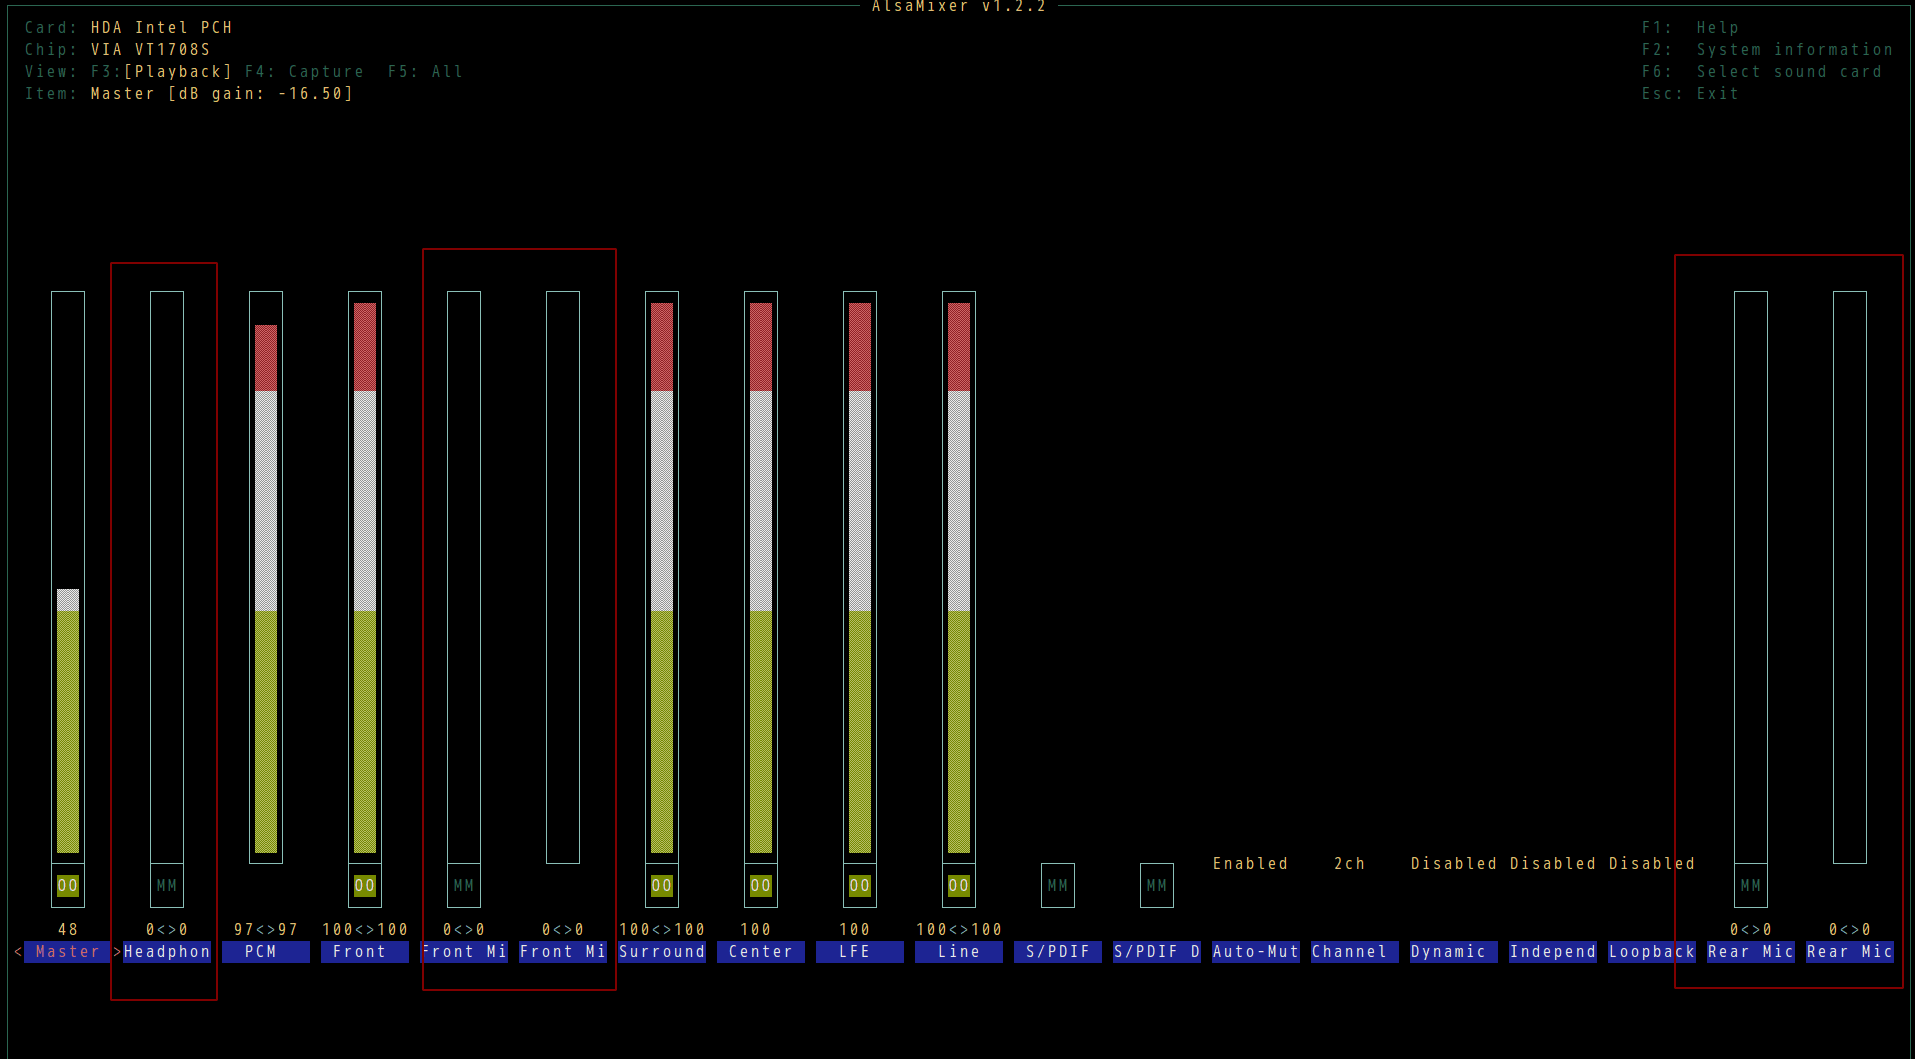Click the PCM level text 97<>97
The image size is (1915, 1059).
tap(266, 930)
